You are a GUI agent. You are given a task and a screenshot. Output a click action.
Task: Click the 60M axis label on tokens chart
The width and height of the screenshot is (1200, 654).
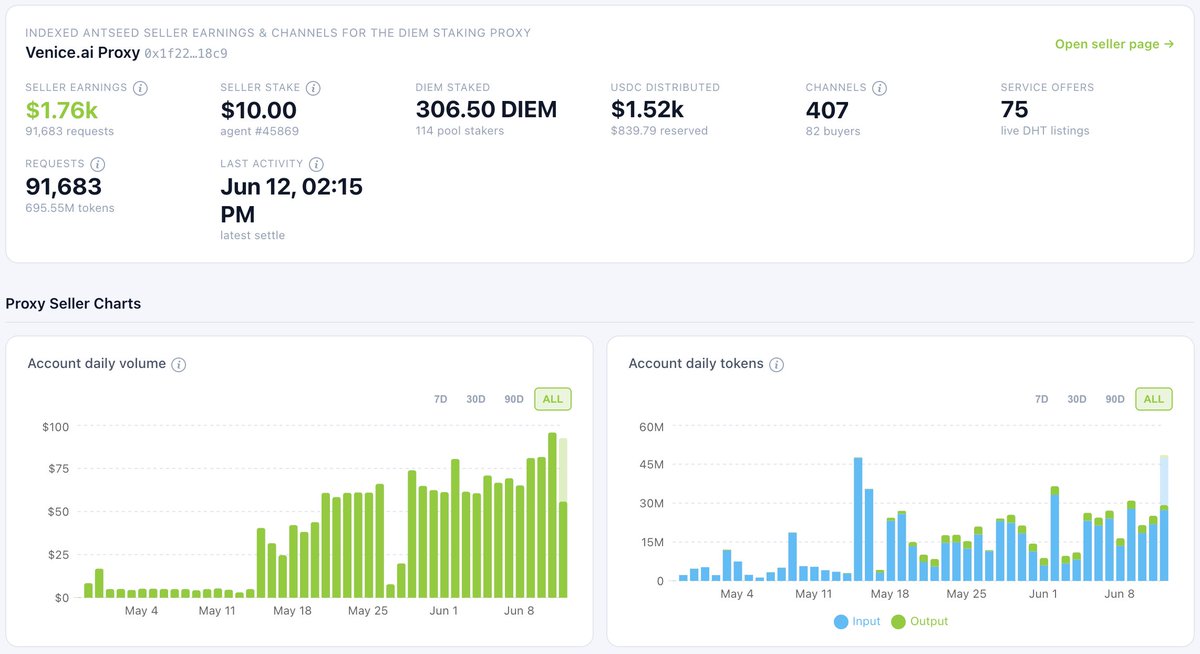pos(650,427)
